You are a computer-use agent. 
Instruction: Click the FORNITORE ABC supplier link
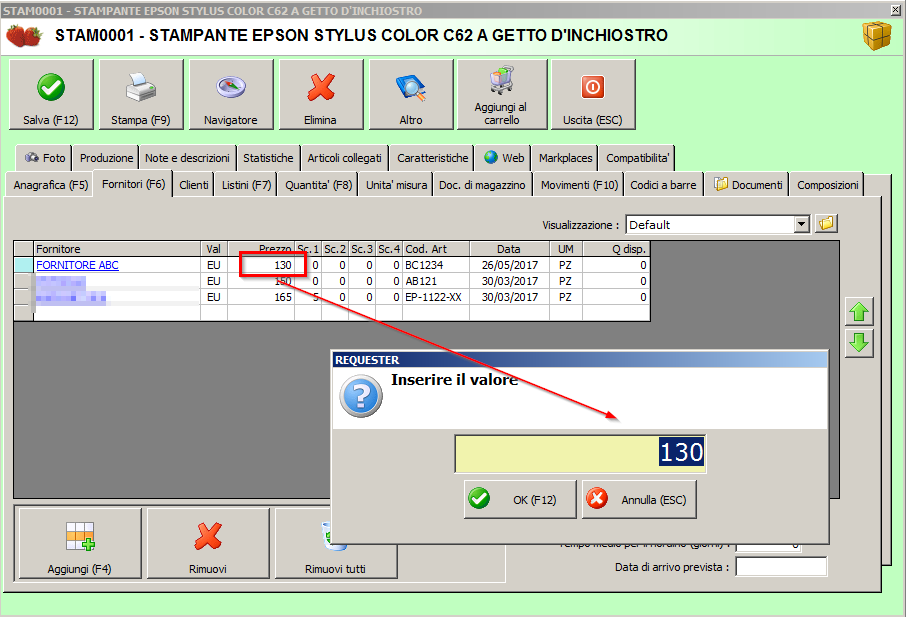(x=77, y=265)
